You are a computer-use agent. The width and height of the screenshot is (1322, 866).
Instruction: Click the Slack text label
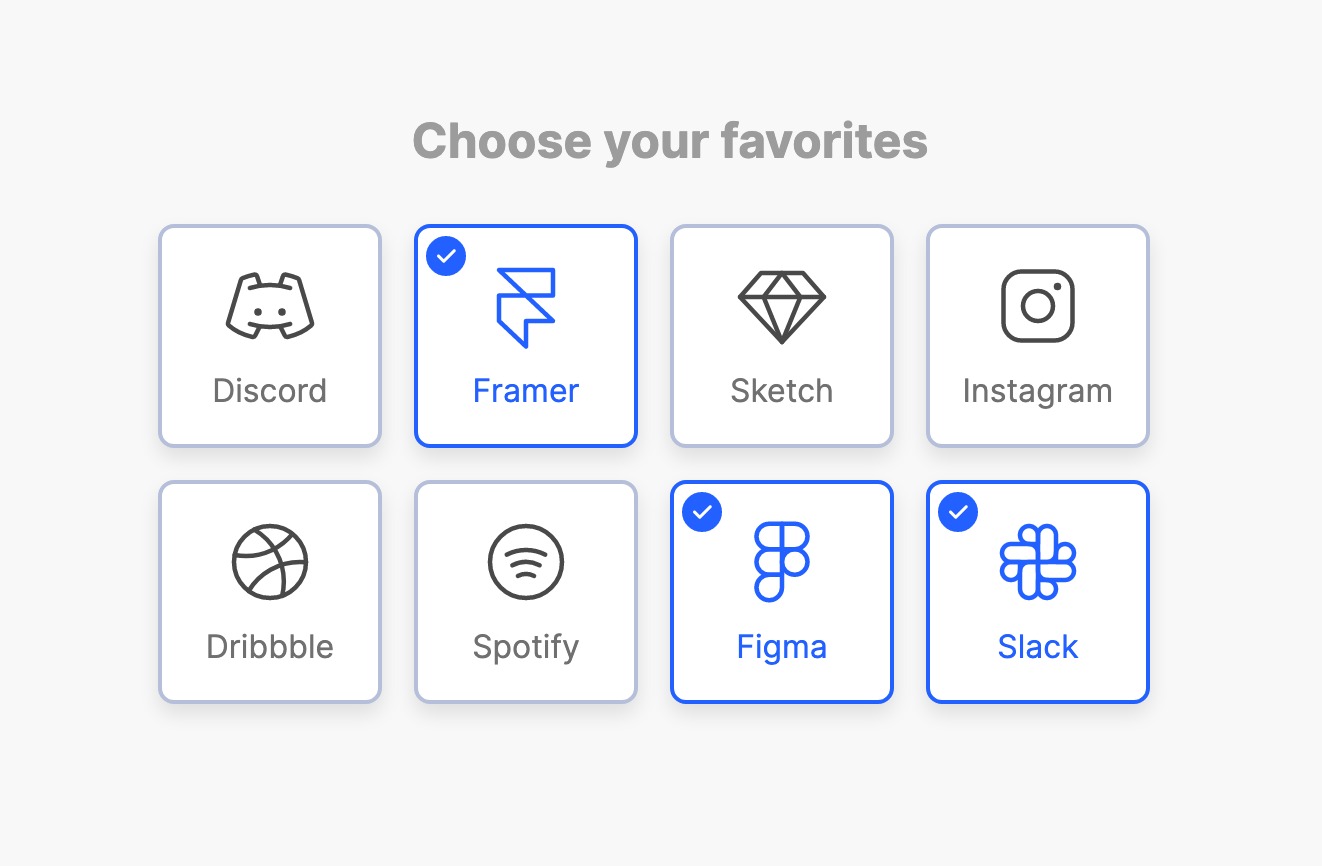pos(1038,646)
